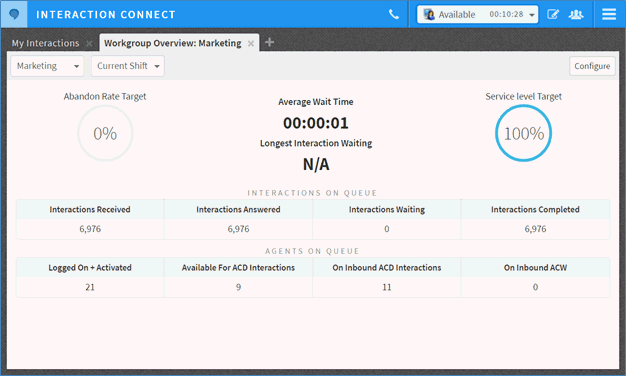
Task: Add a new view tab
Action: pyautogui.click(x=269, y=42)
